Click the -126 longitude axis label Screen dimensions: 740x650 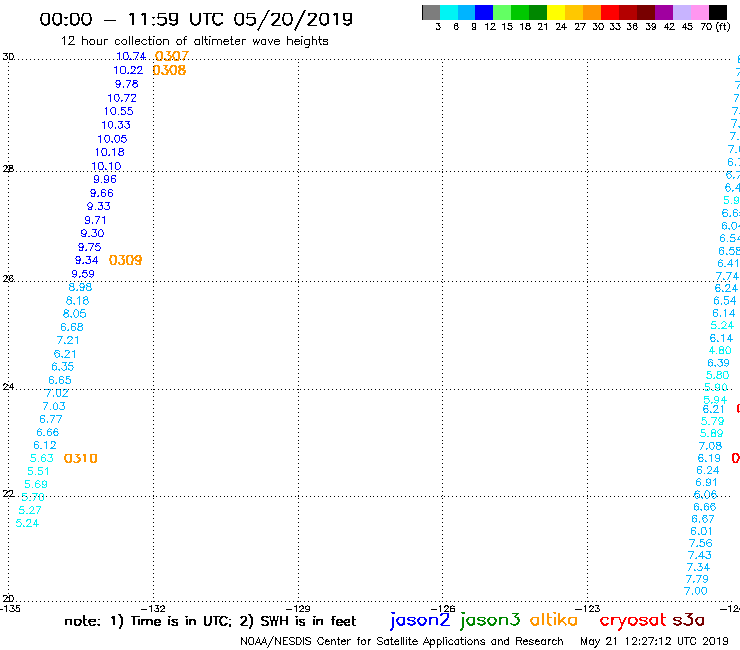[443, 608]
